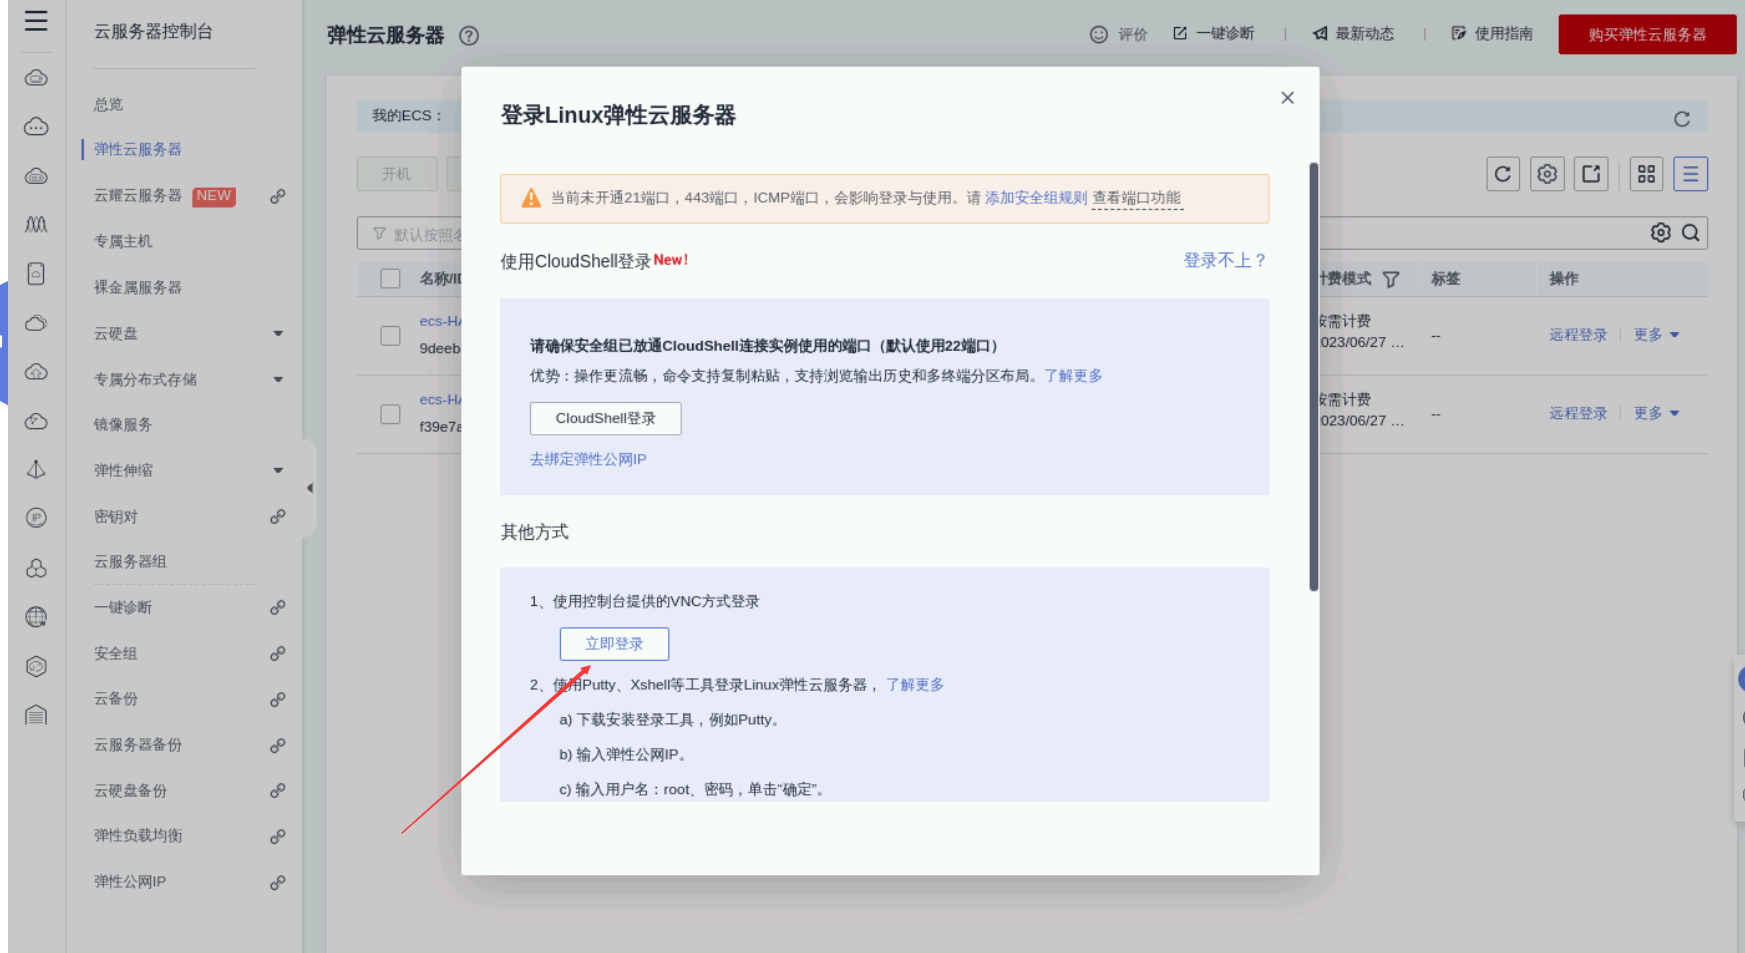This screenshot has width=1745, height=953.
Task: Click 最新动态 in the top bar
Action: tap(1353, 34)
